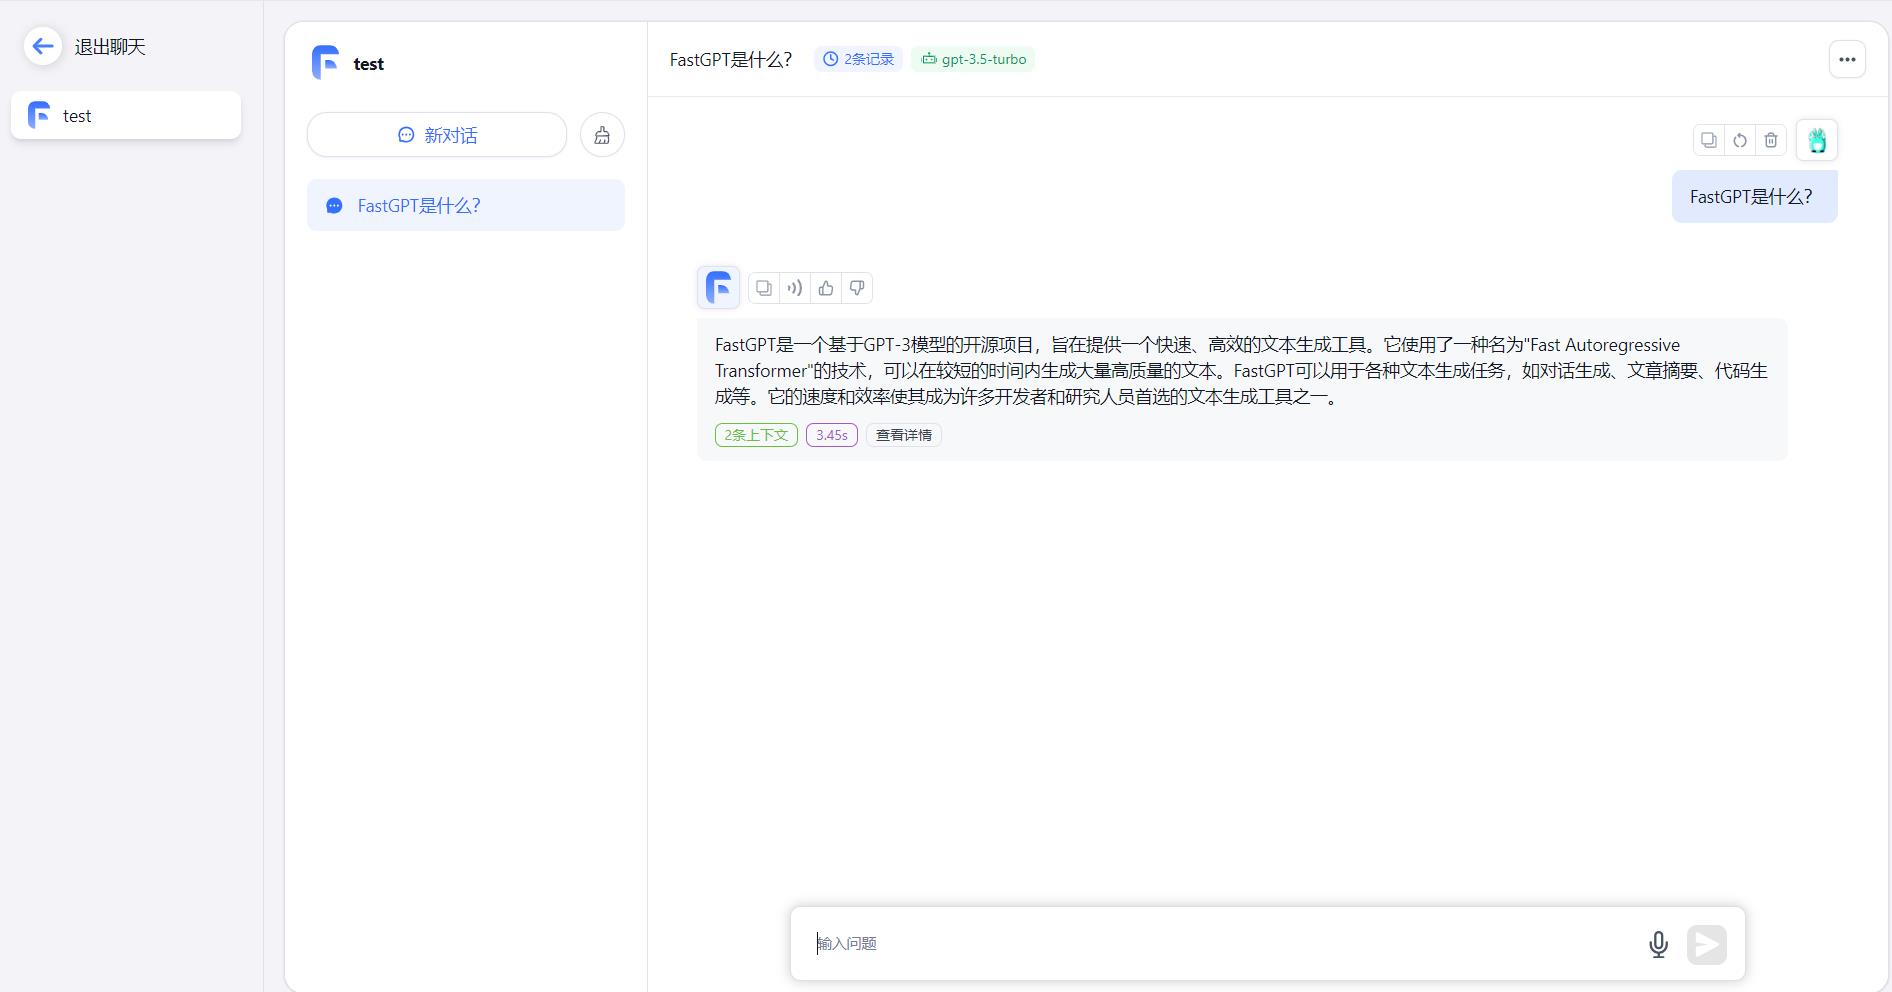This screenshot has height=992, width=1892.
Task: Click the conversation title FastGPT是什么?
Action: pyautogui.click(x=731, y=59)
